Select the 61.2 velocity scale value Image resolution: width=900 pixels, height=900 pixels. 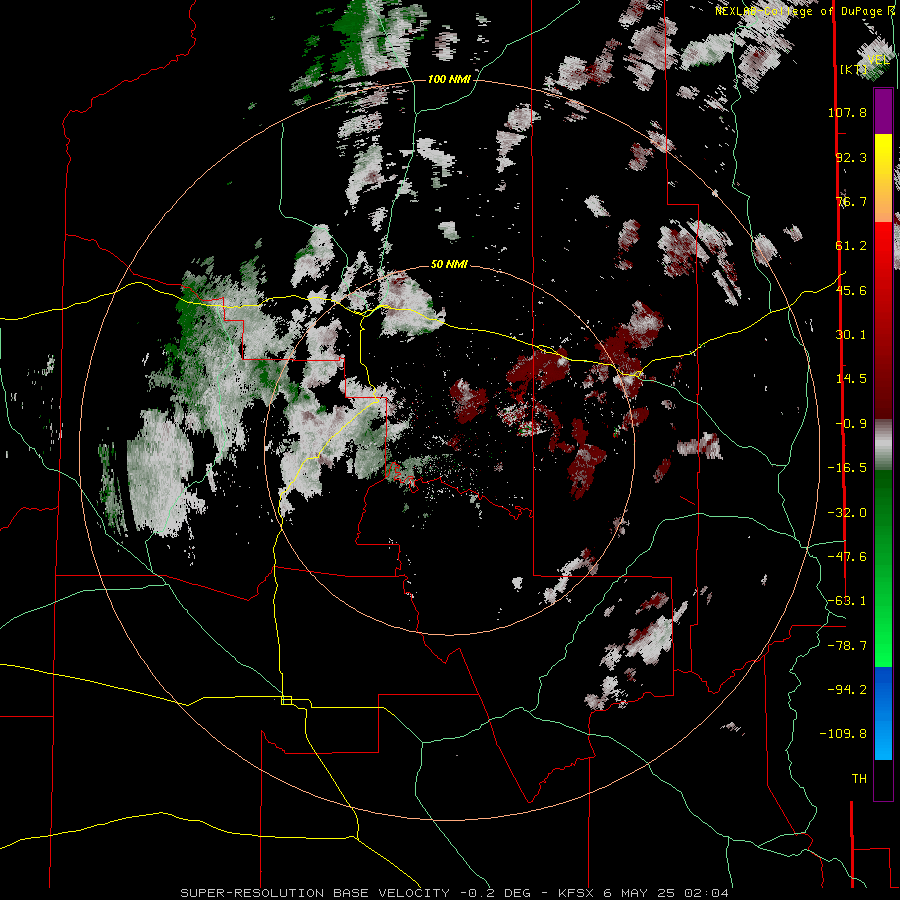851,246
